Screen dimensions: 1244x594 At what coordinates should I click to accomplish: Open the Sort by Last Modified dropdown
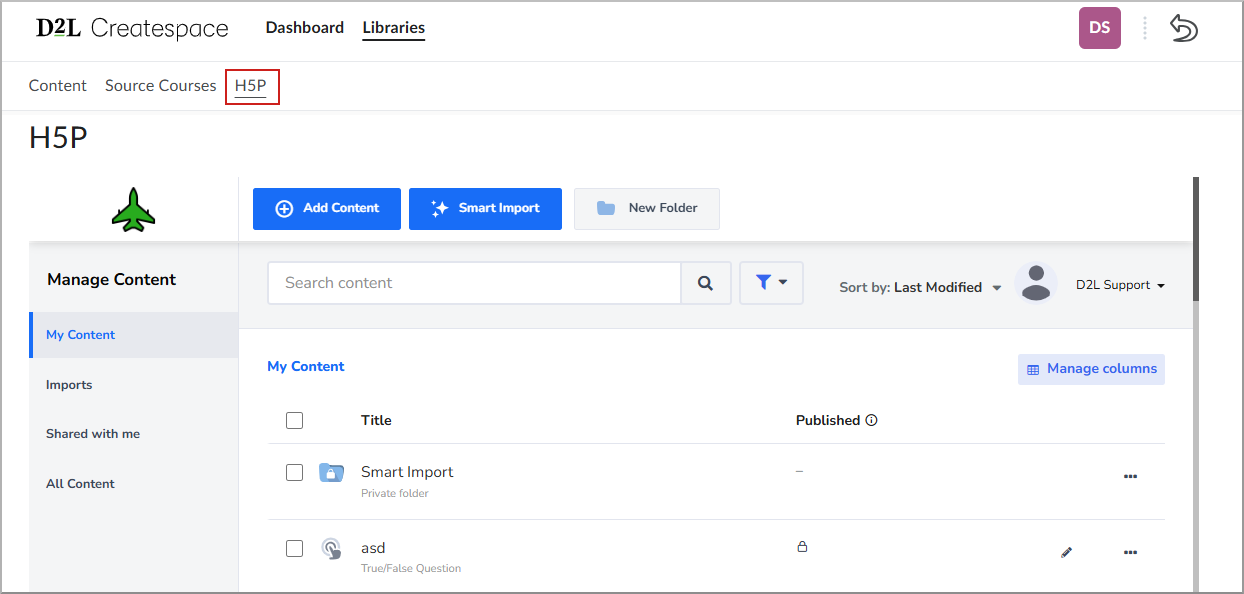920,287
